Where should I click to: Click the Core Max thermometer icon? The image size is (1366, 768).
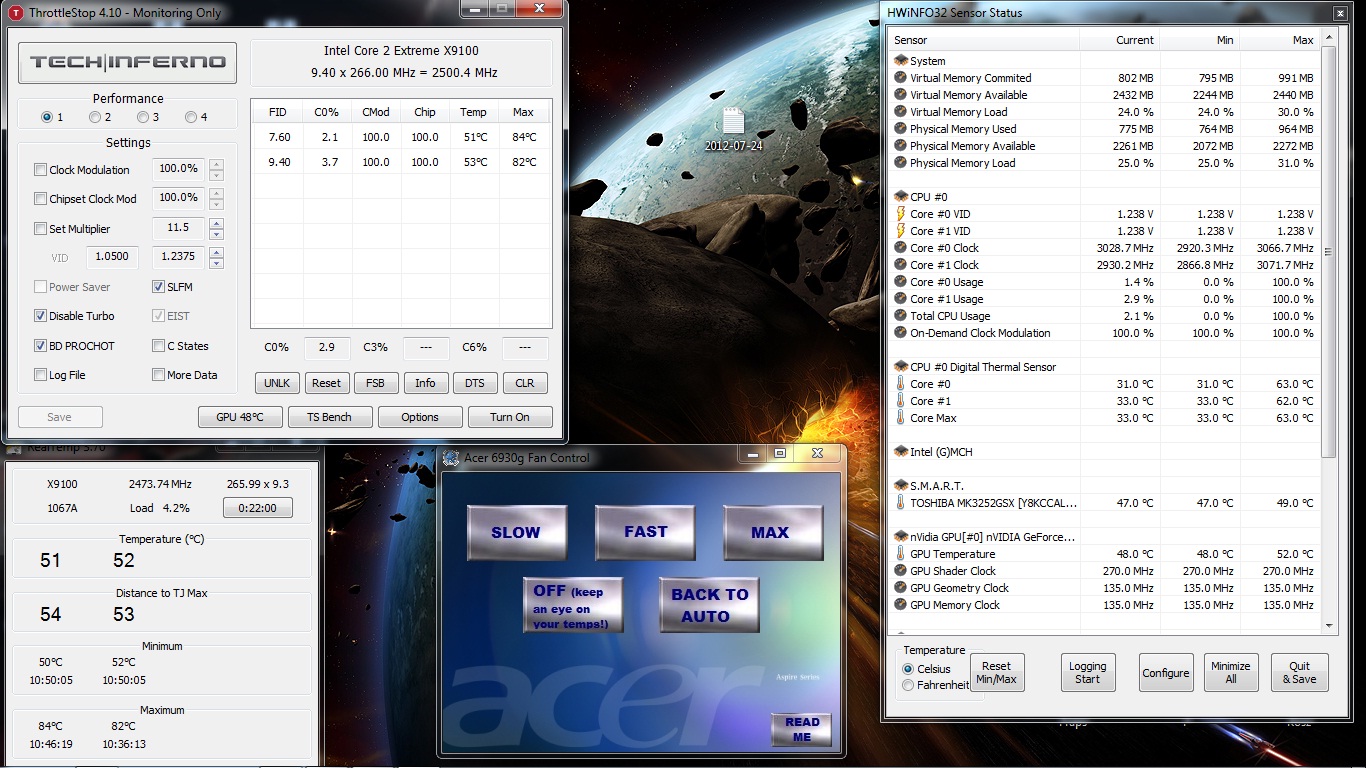pyautogui.click(x=900, y=418)
